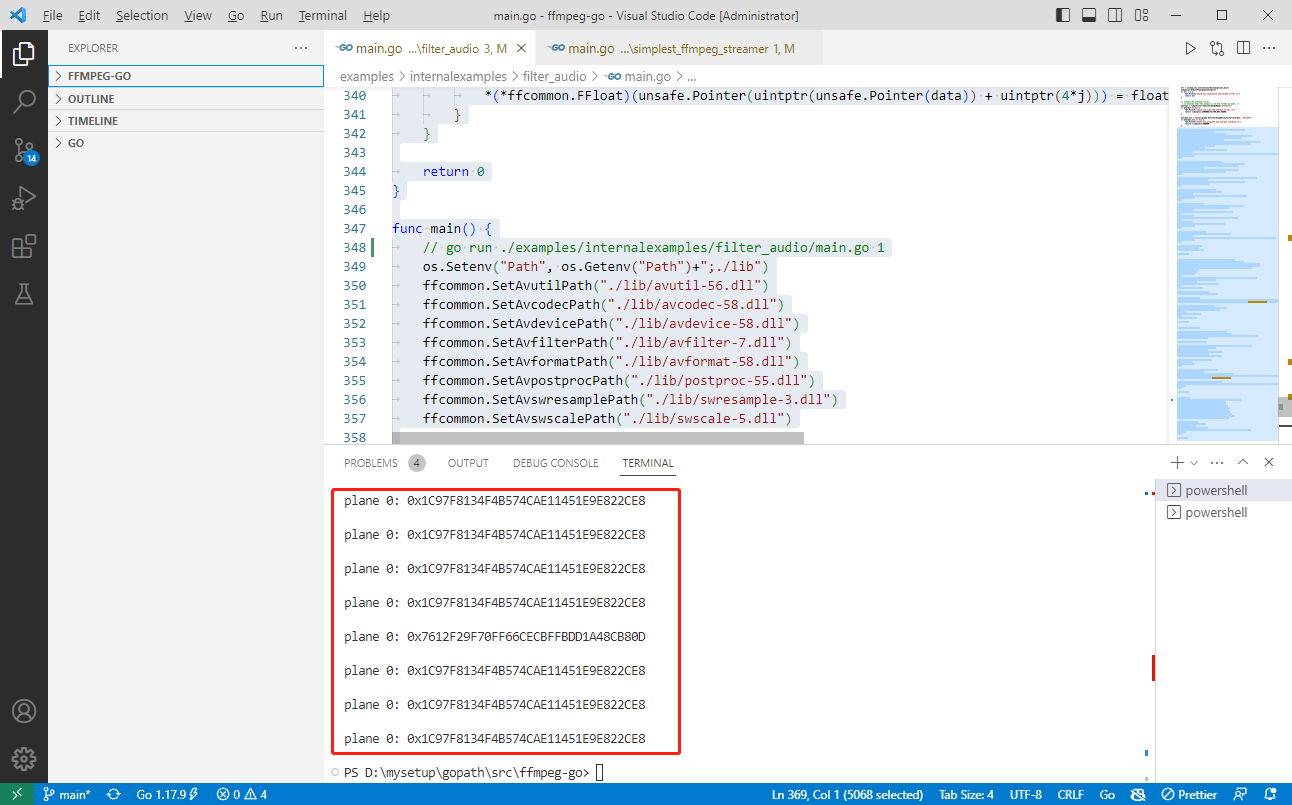Open terminal launch profile dropdown arrow

click(x=1194, y=463)
